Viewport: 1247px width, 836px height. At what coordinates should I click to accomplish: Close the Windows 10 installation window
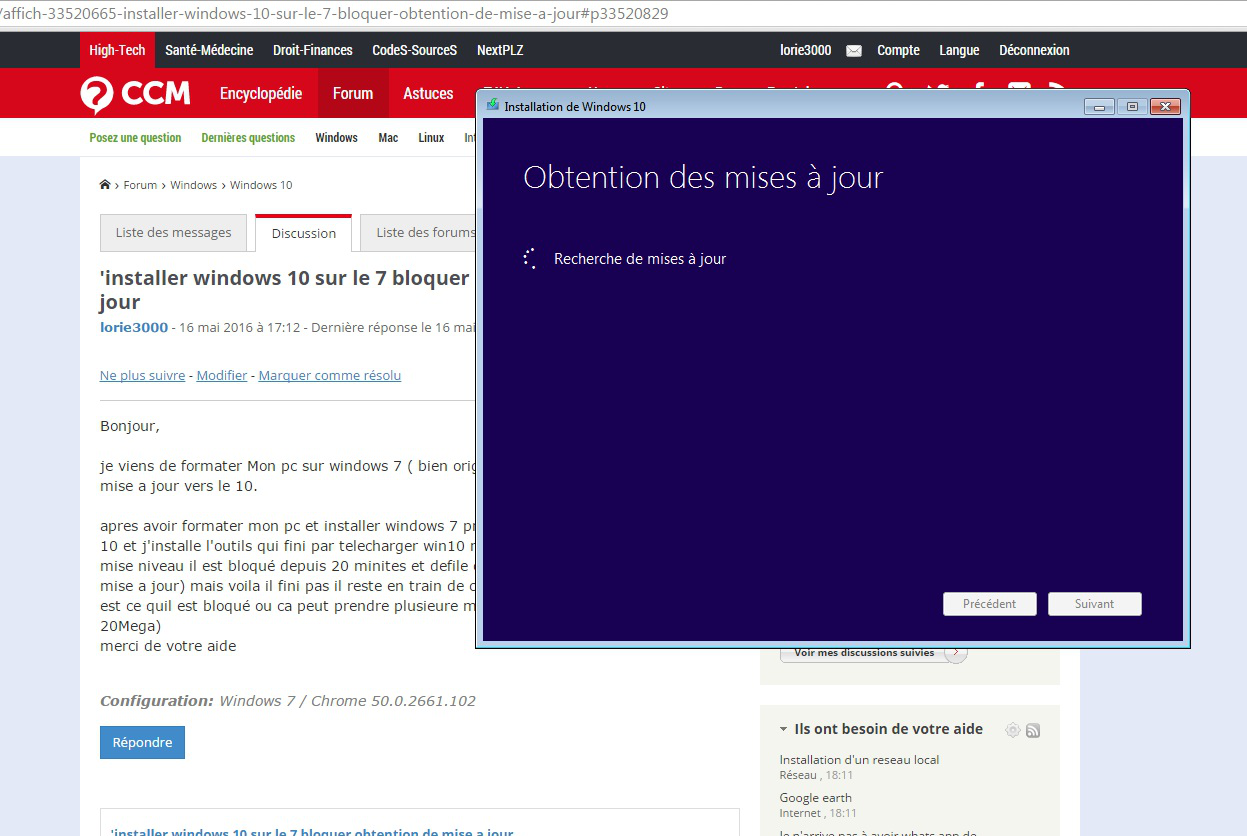pyautogui.click(x=1165, y=106)
